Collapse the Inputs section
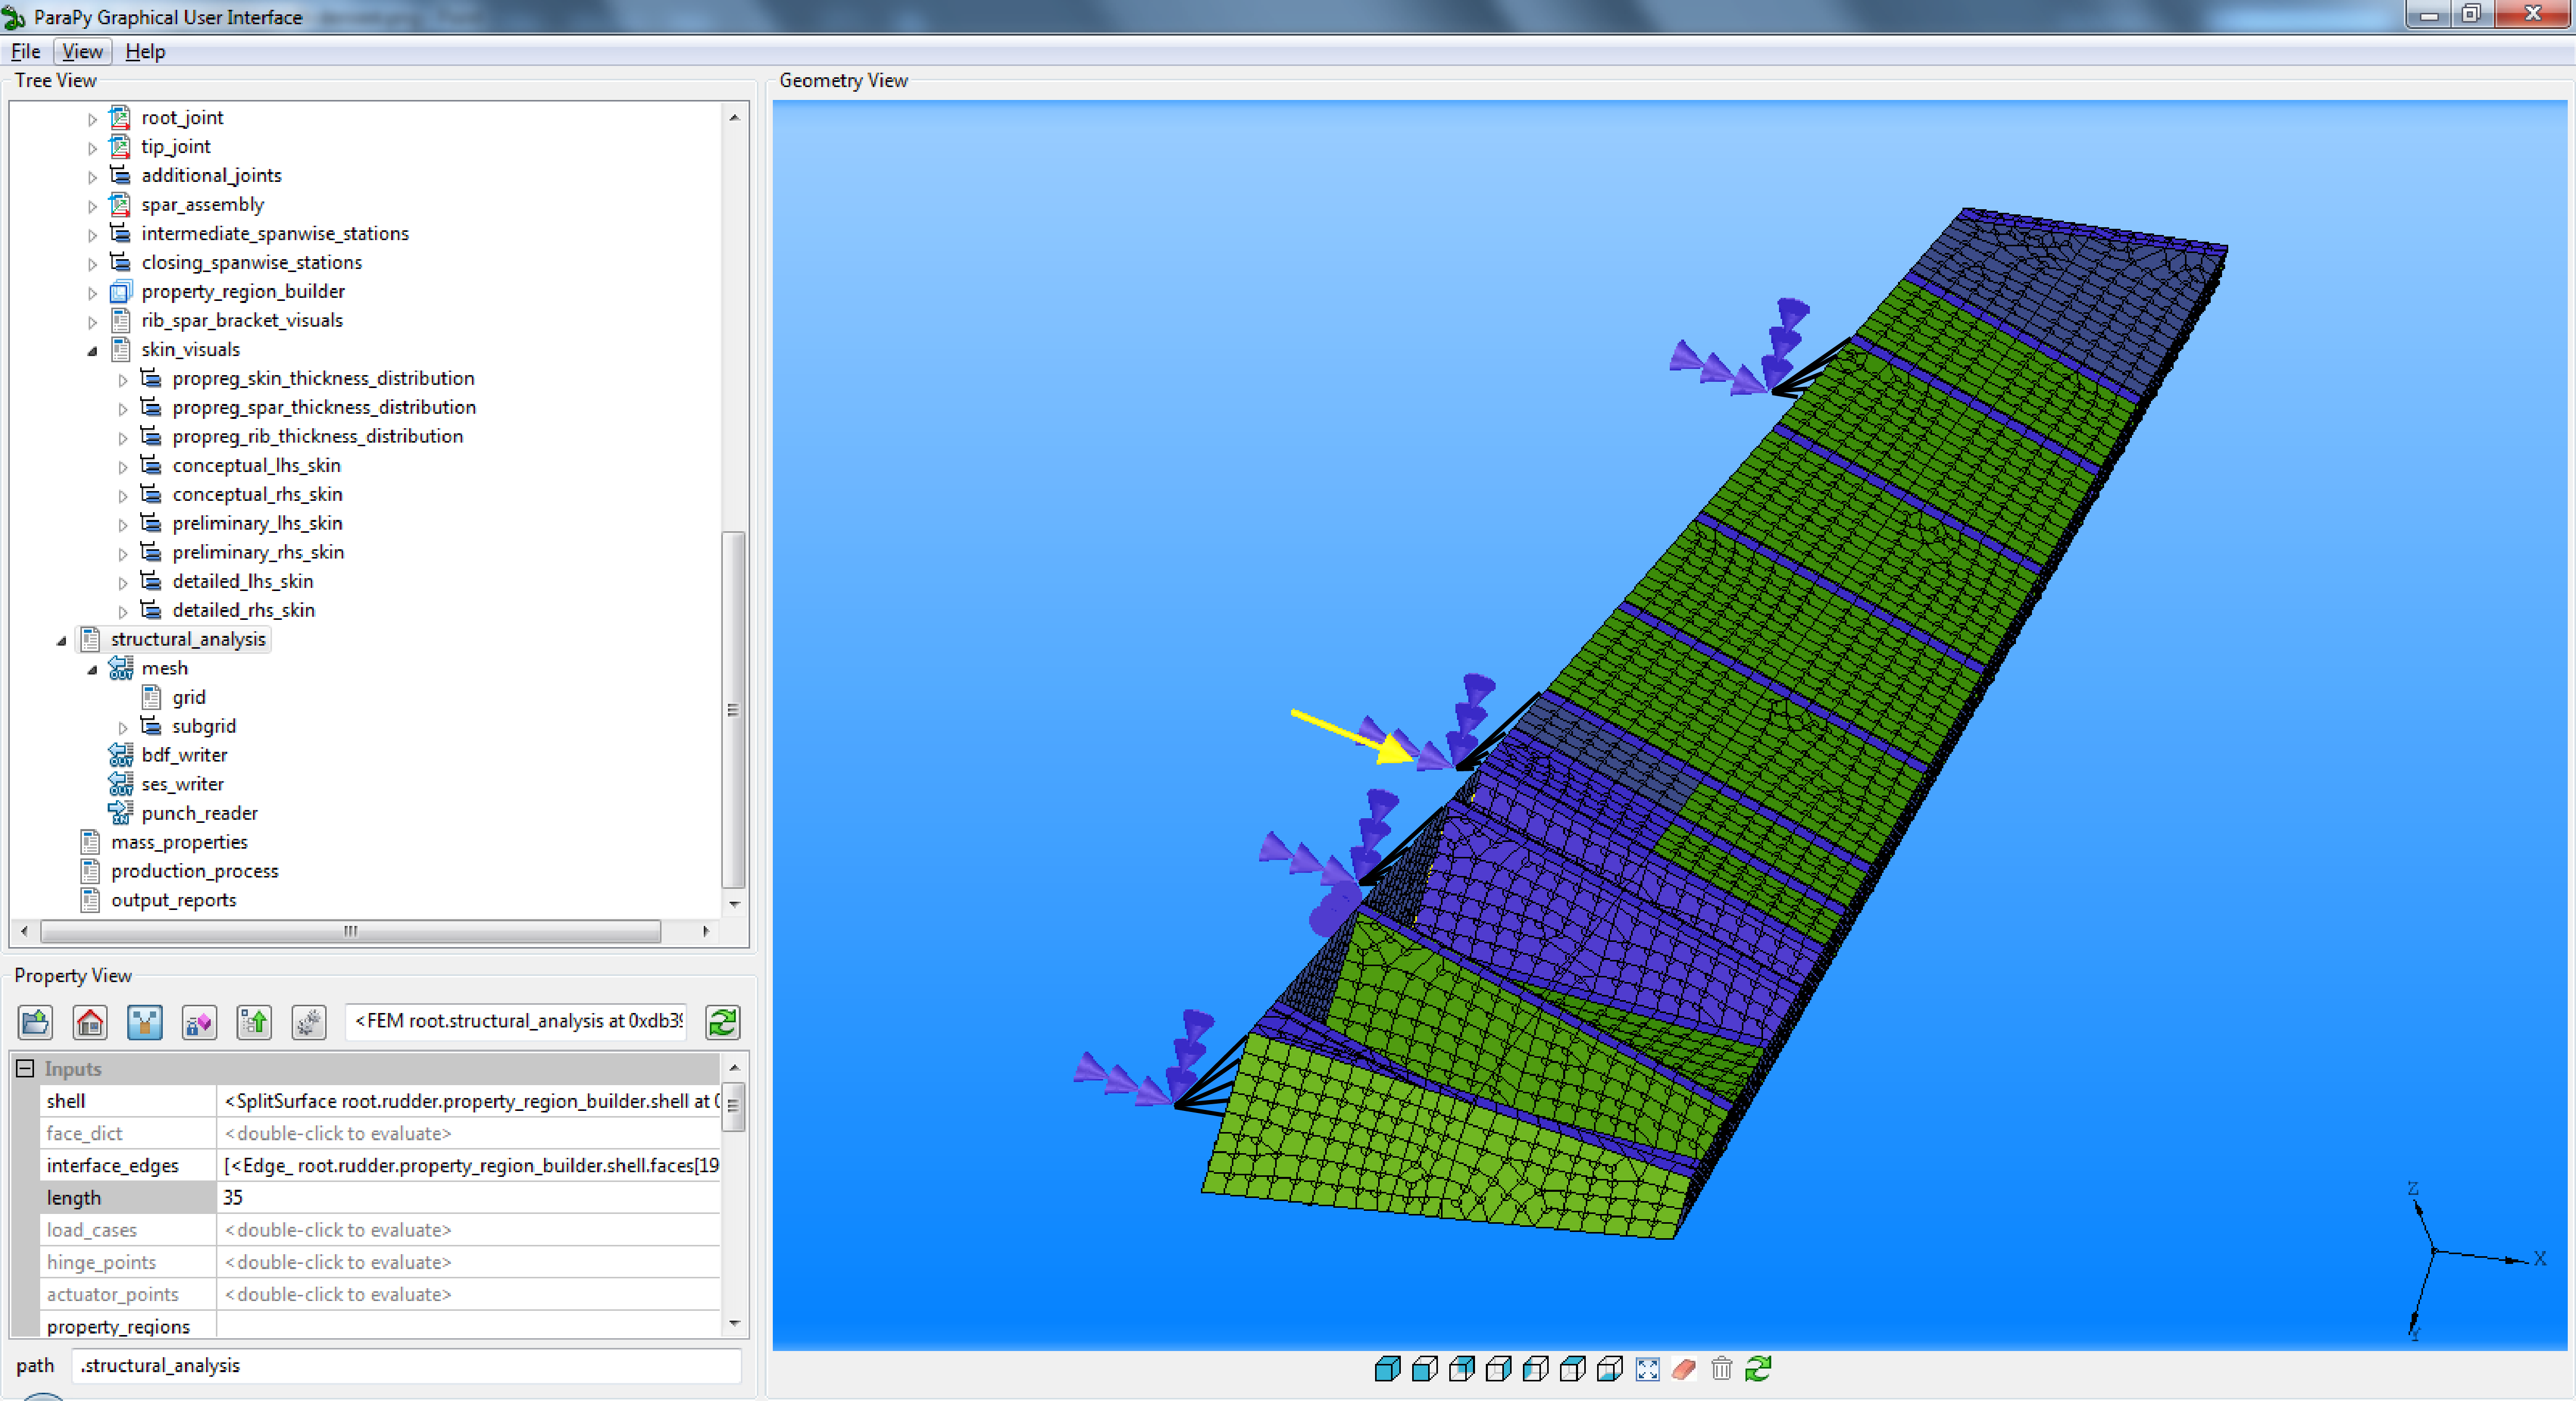 coord(25,1068)
